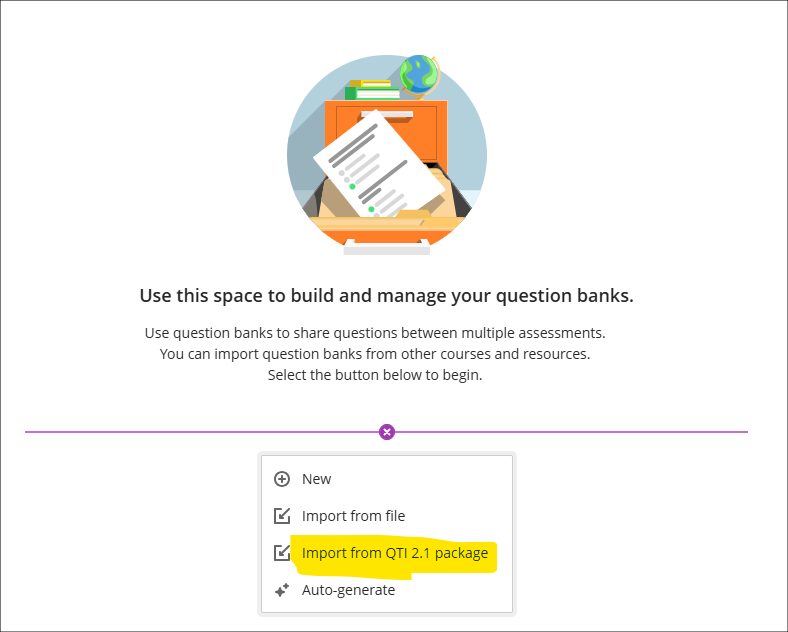This screenshot has width=788, height=632.
Task: Click the import arrow icon beside Import from file
Action: tap(282, 516)
